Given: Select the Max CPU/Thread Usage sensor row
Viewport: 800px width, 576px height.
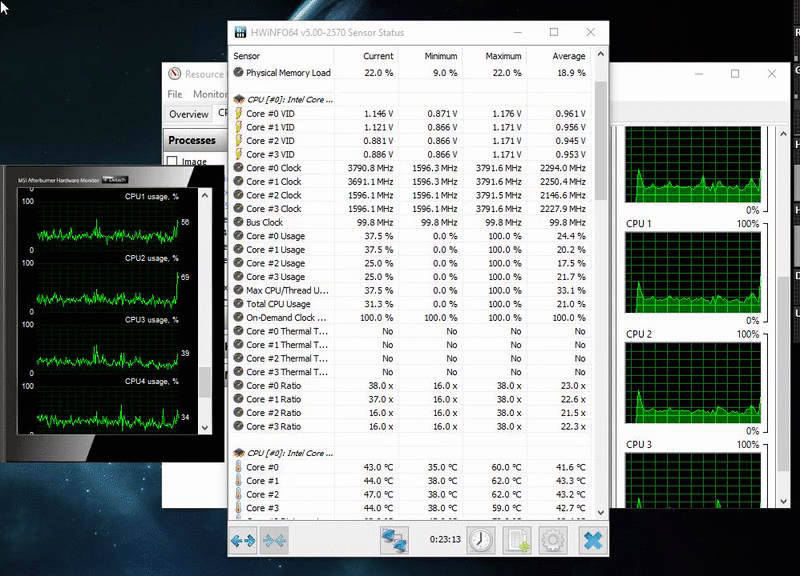Looking at the screenshot, I should (x=411, y=290).
